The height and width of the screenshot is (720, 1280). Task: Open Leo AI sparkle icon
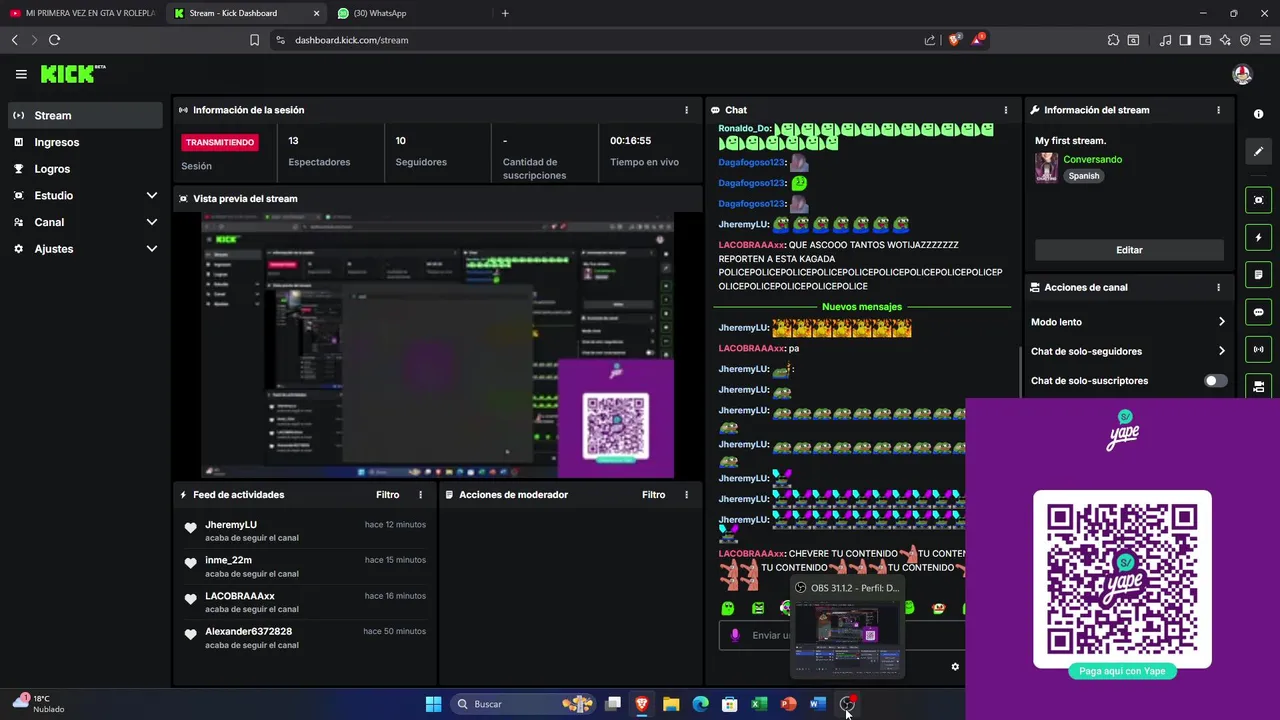pyautogui.click(x=1225, y=40)
